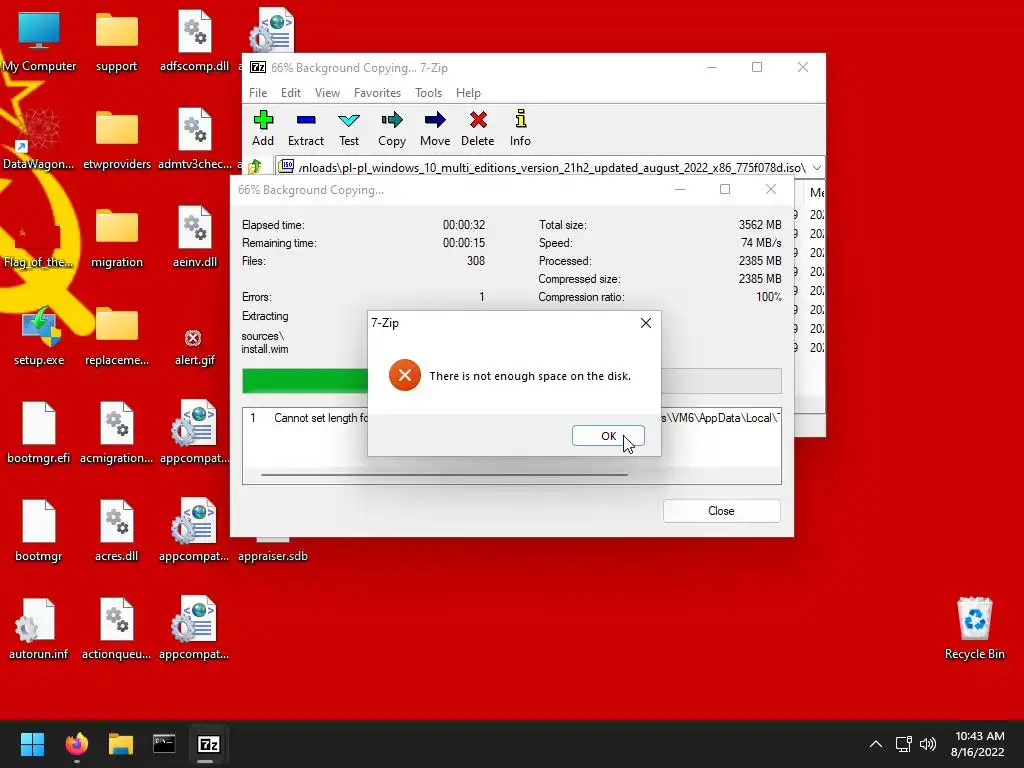
Task: Click the Test toolbar icon in 7-Zip
Action: coord(349,129)
